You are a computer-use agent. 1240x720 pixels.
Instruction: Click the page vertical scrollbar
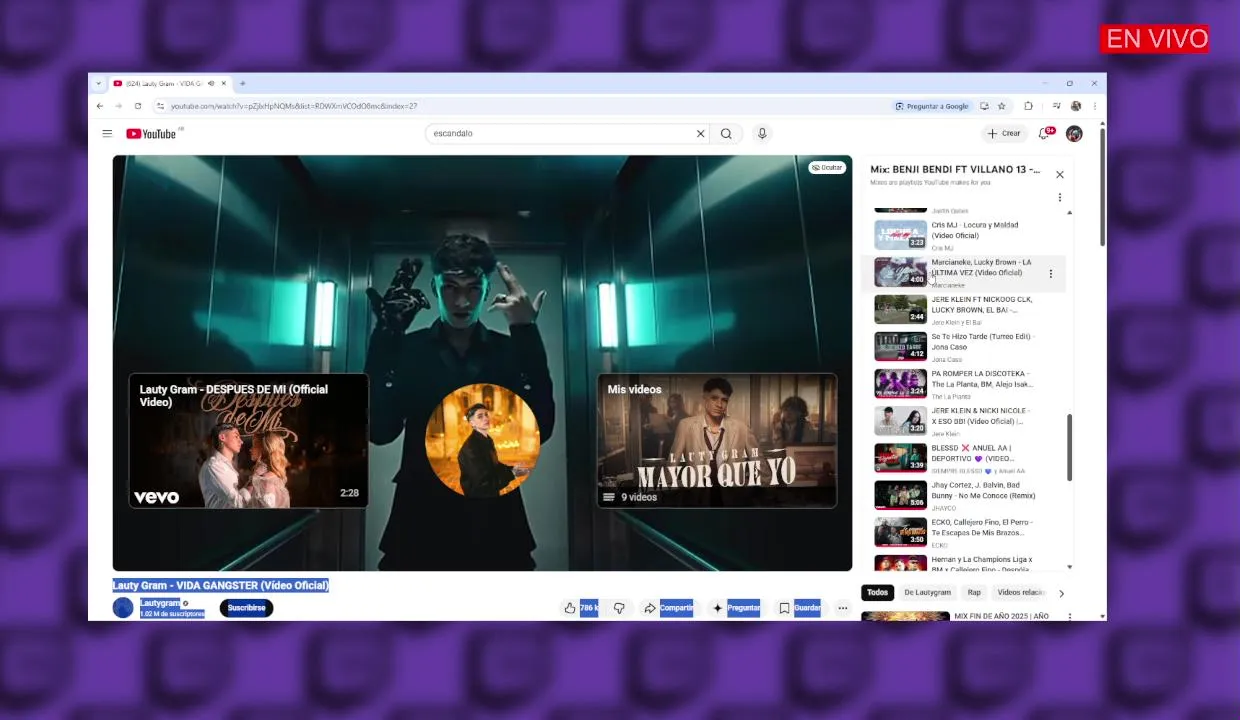tap(1102, 186)
